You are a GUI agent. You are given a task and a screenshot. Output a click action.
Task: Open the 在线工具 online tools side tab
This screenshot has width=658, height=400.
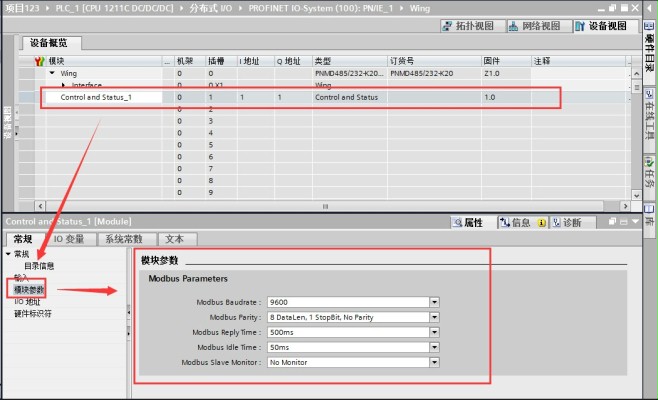tap(649, 114)
